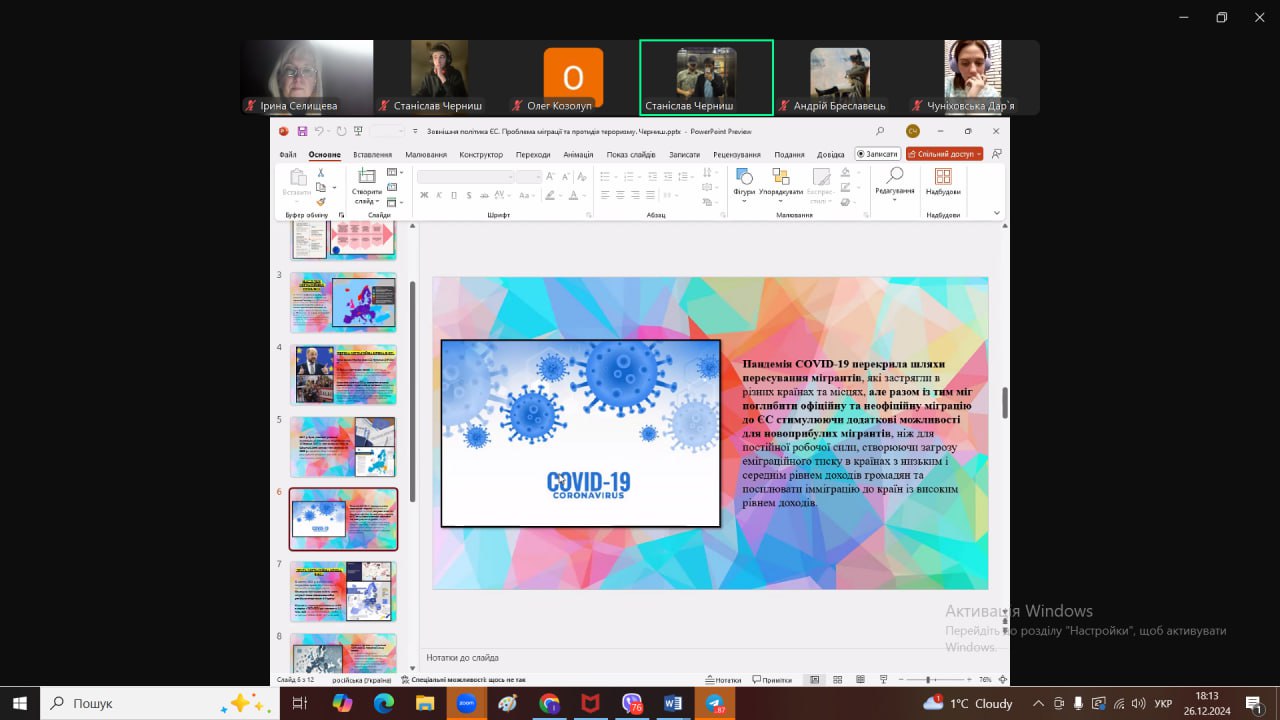Click the Undo arrow in quick access toolbar

pyautogui.click(x=319, y=131)
